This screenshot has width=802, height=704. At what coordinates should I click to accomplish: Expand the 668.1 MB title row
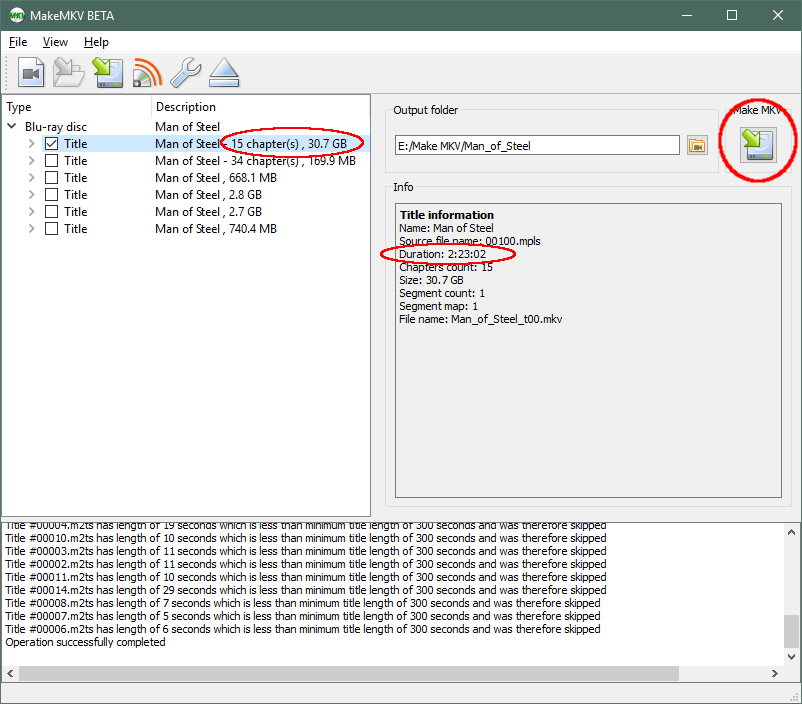point(31,178)
